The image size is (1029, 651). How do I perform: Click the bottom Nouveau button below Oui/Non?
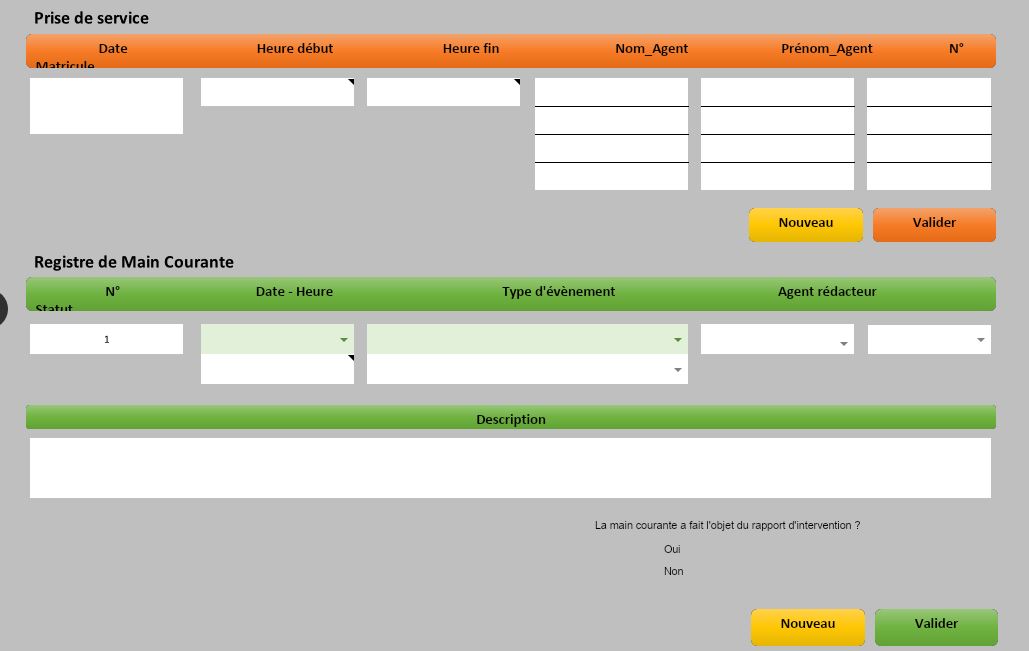pos(807,625)
